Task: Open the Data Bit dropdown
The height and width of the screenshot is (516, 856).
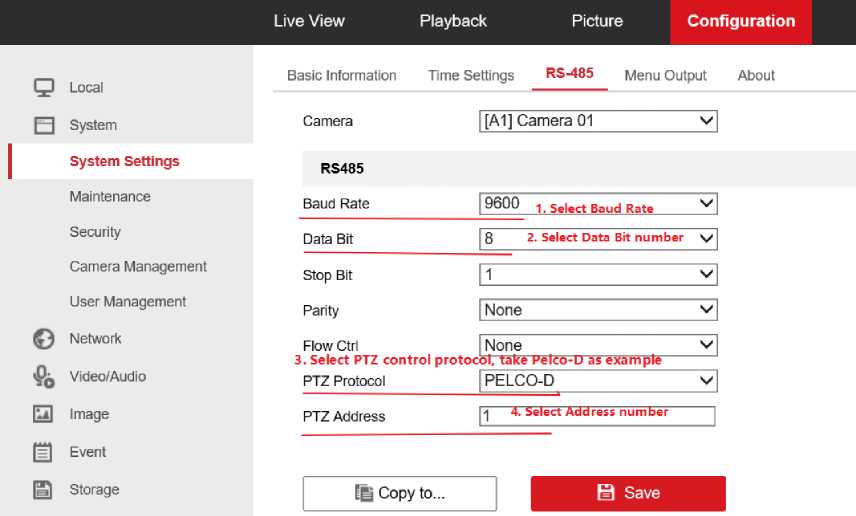Action: (598, 239)
